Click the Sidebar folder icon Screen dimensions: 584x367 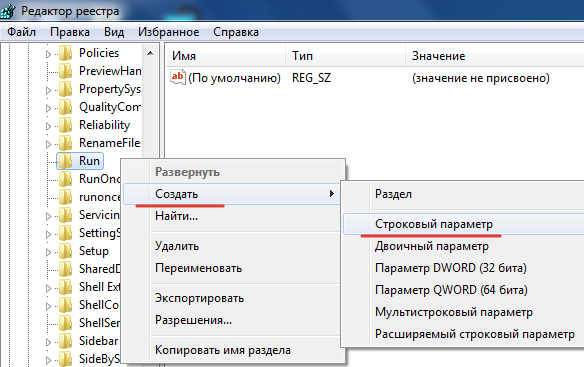66,341
